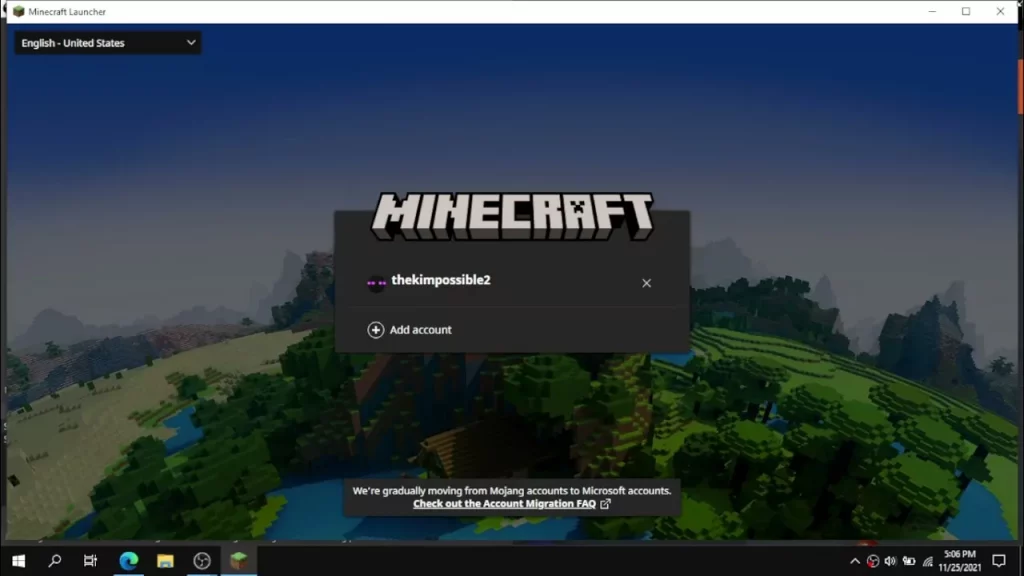Click the battery power tray icon
This screenshot has height=576, width=1024.
[909, 561]
